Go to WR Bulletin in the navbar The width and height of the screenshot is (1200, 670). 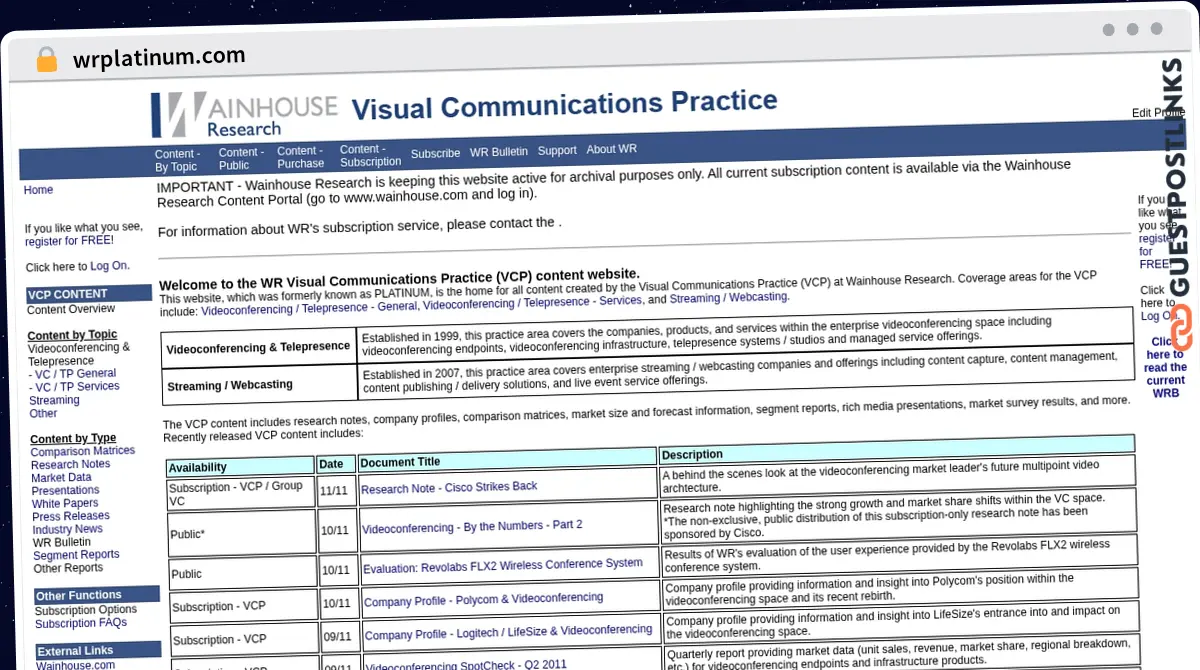pos(499,152)
